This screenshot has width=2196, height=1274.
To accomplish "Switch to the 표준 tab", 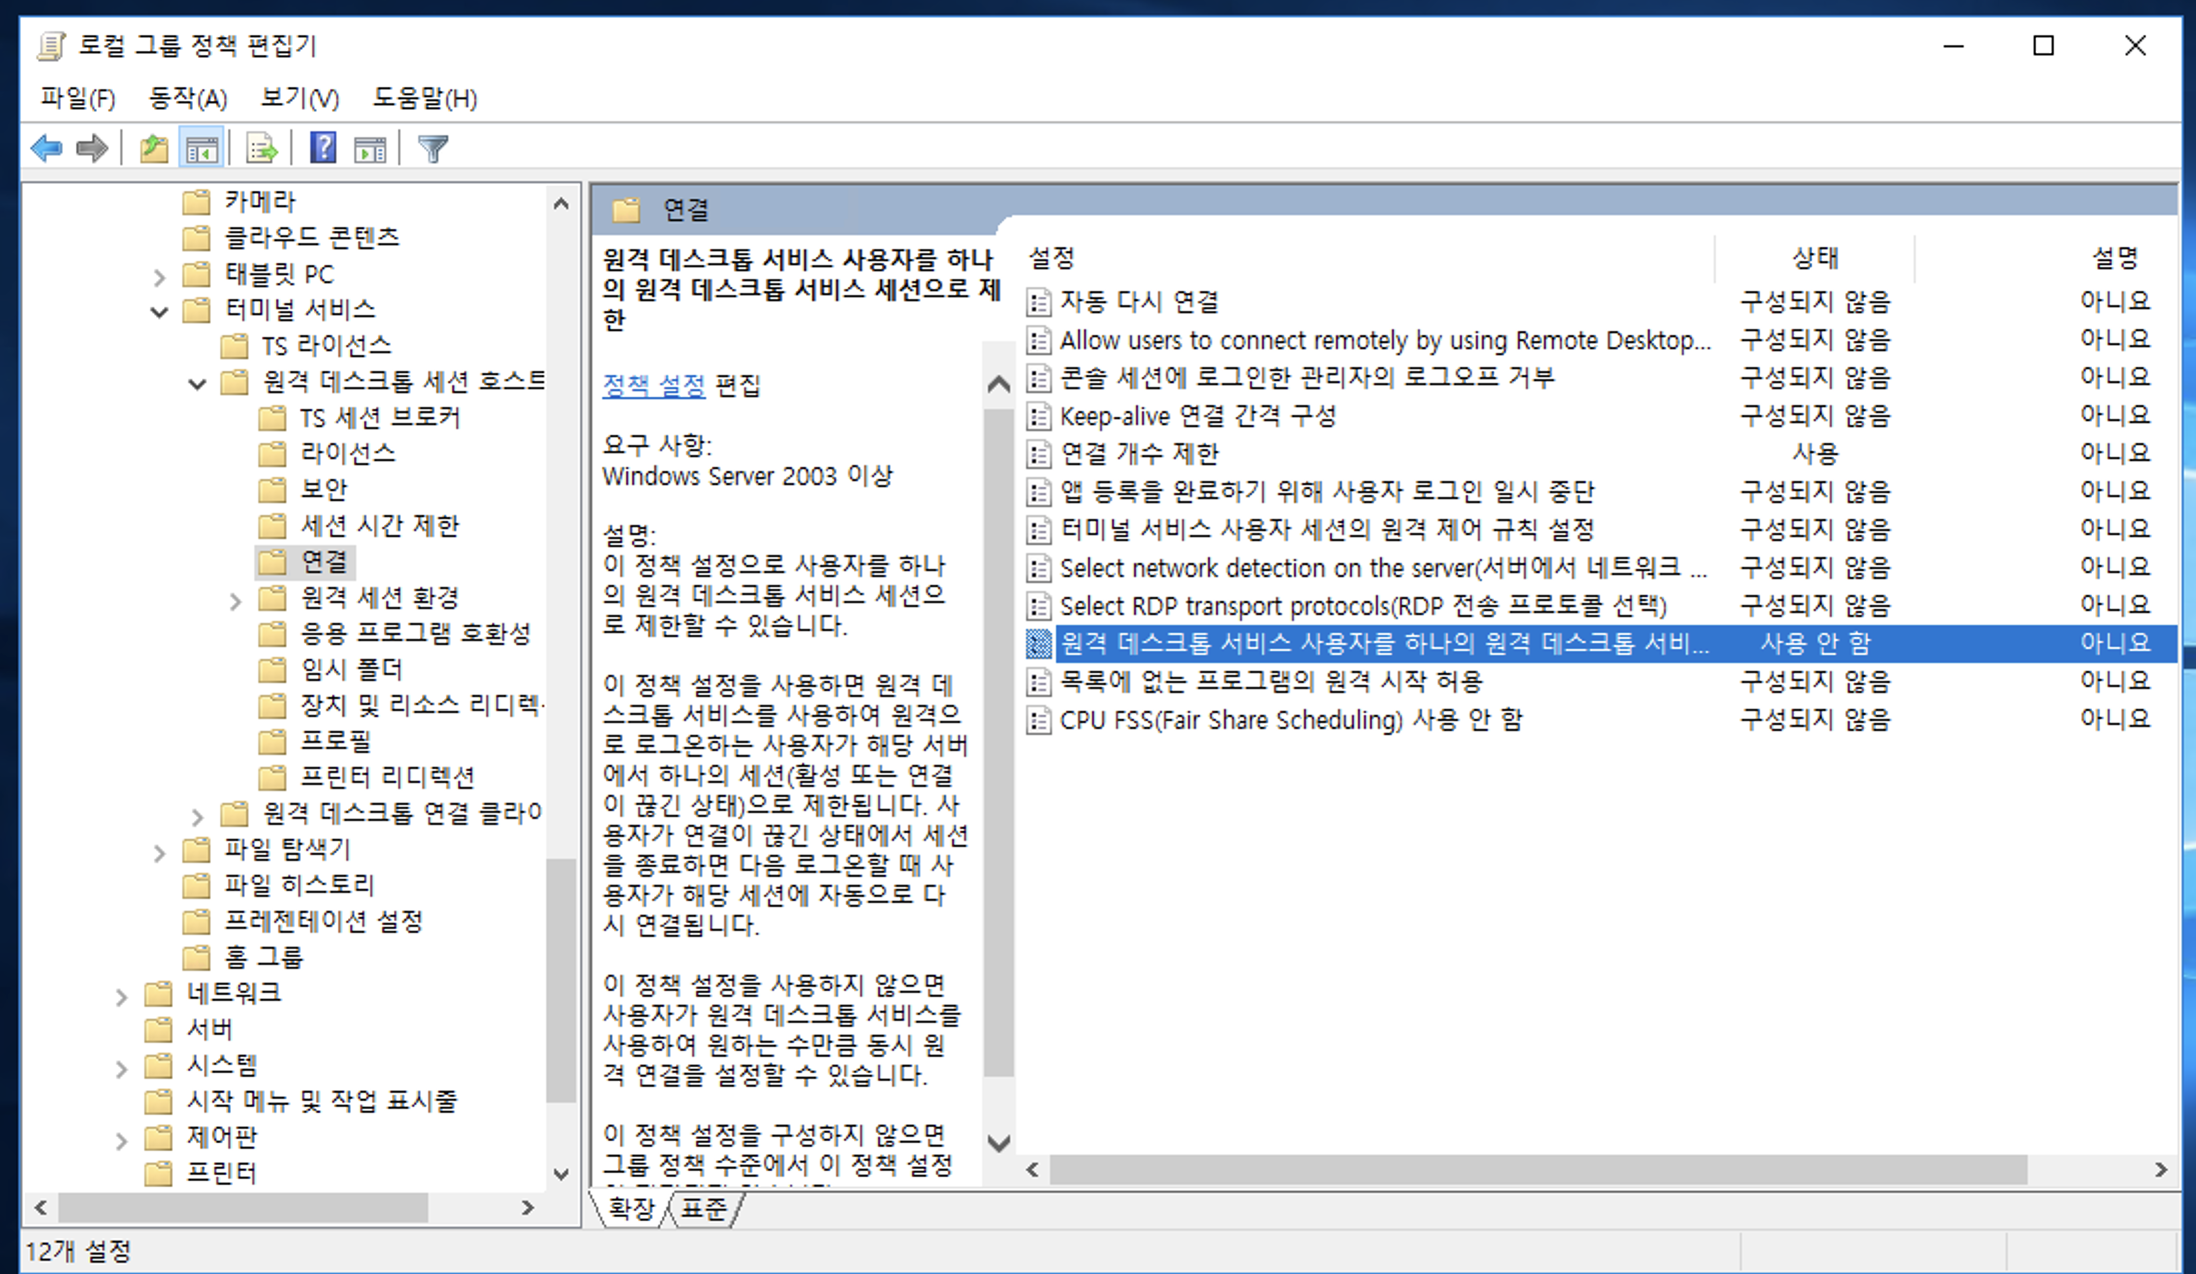I will pos(704,1209).
